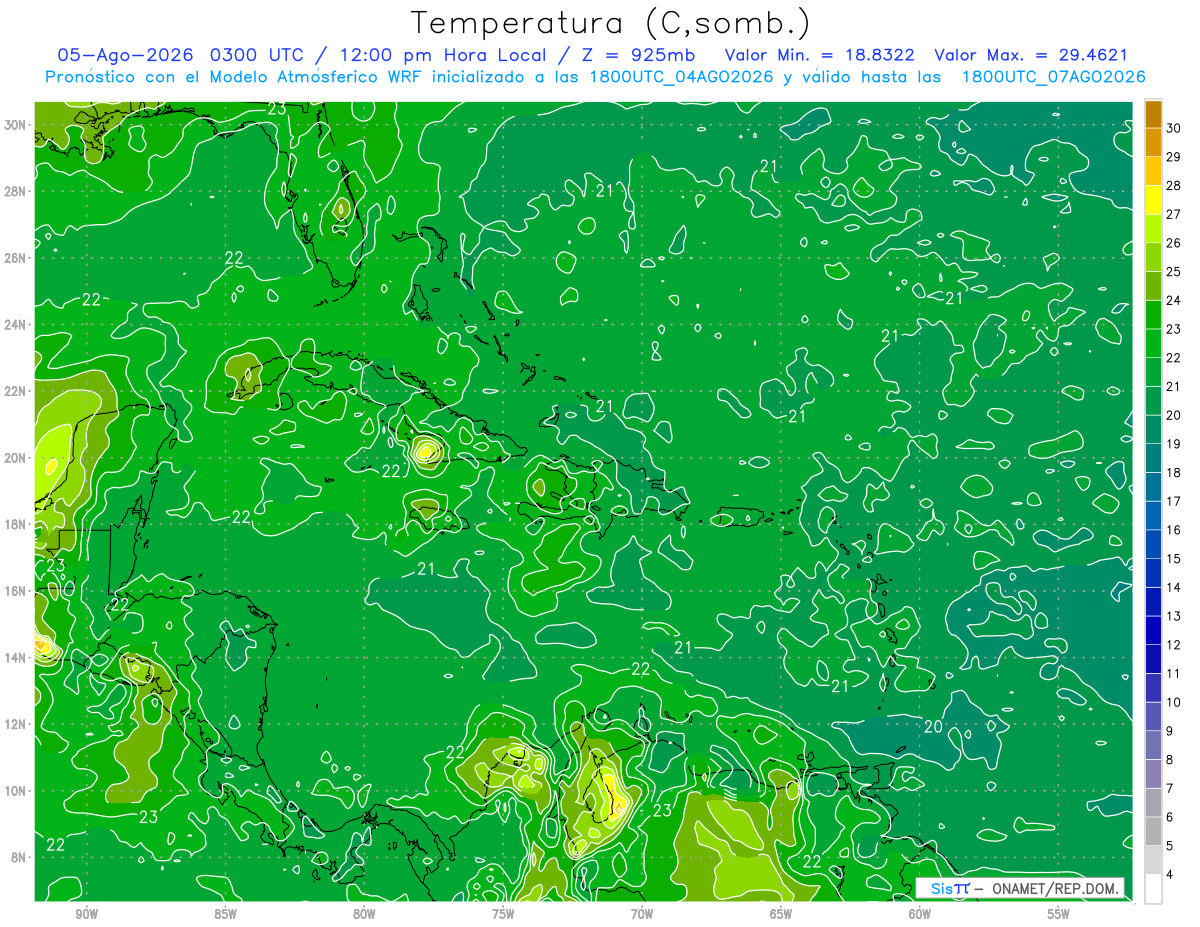Click the '15' value on the color legend
Image resolution: width=1200 pixels, height=927 pixels.
point(1174,559)
